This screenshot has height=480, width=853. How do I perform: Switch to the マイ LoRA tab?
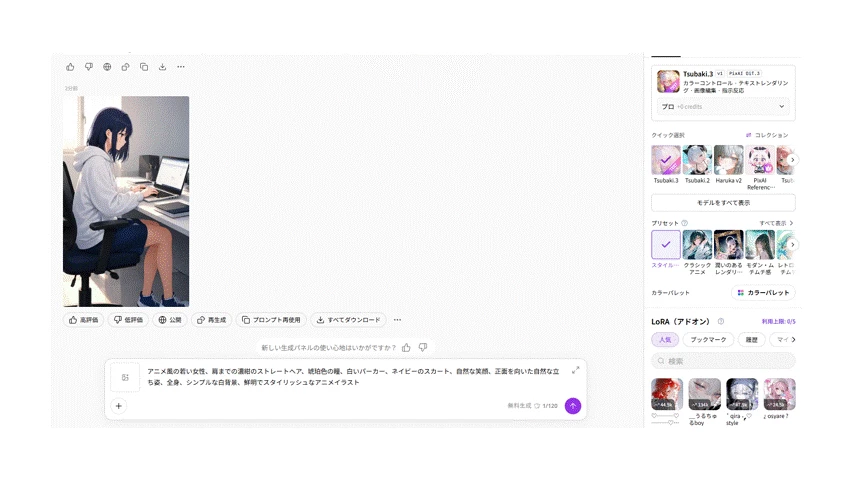[782, 340]
